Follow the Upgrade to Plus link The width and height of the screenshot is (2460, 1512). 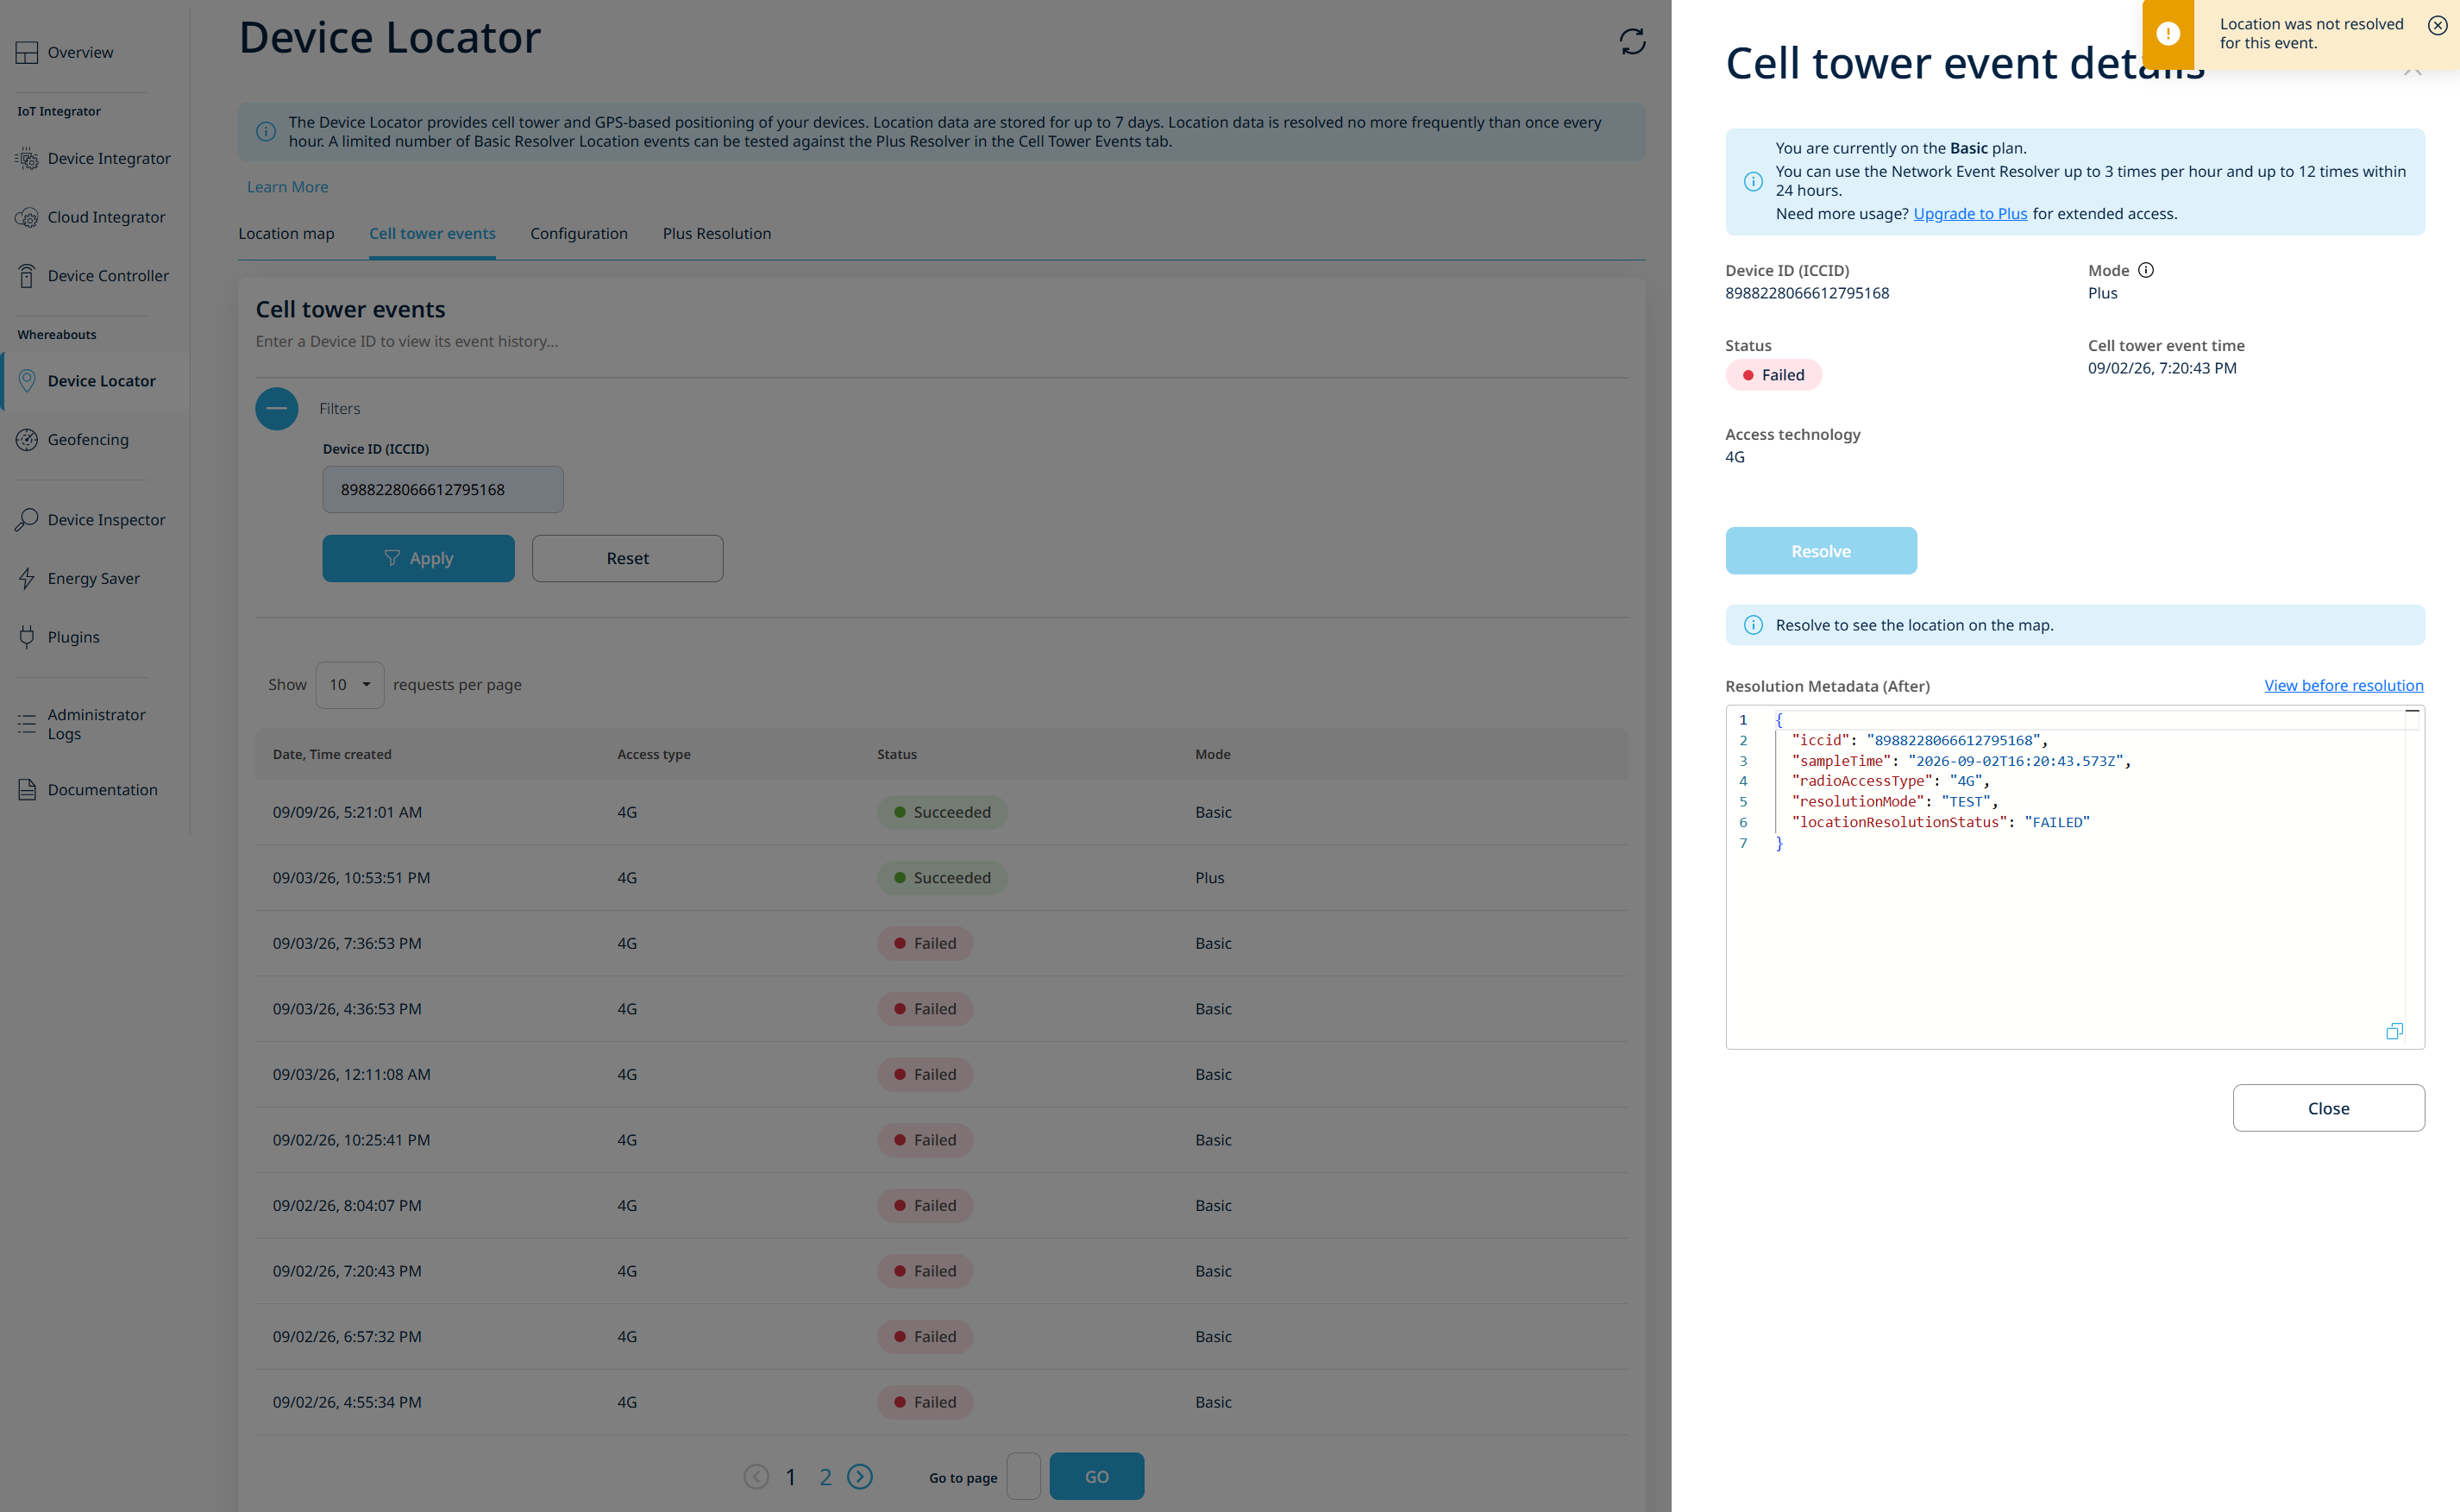pyautogui.click(x=1970, y=214)
